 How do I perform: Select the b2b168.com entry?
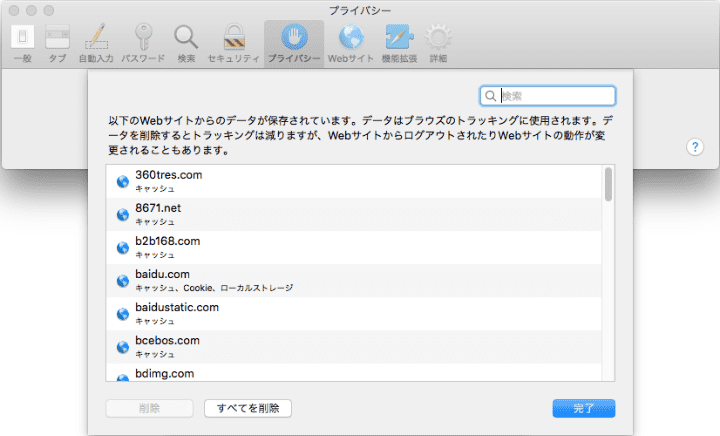[354, 248]
